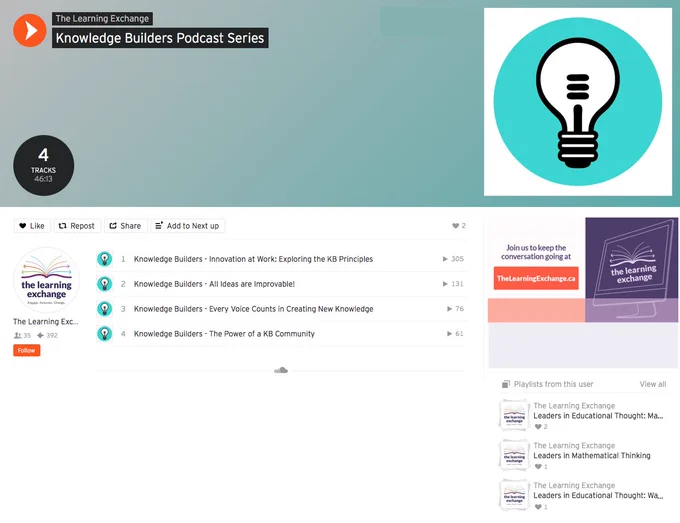
Task: Open track Innovation at Work: Exploring the KB Principles
Action: tap(253, 259)
